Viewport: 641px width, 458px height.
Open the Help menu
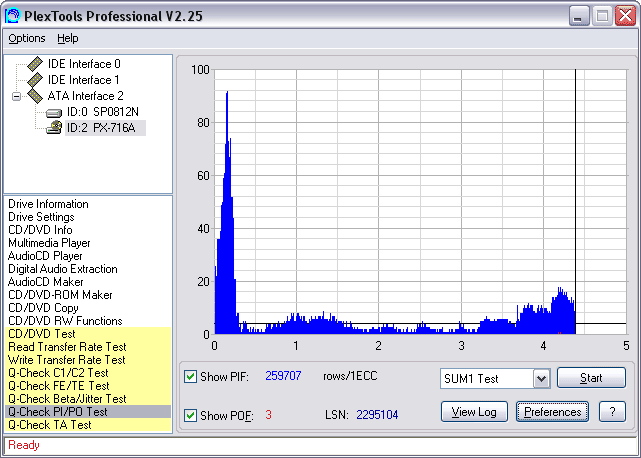point(67,38)
